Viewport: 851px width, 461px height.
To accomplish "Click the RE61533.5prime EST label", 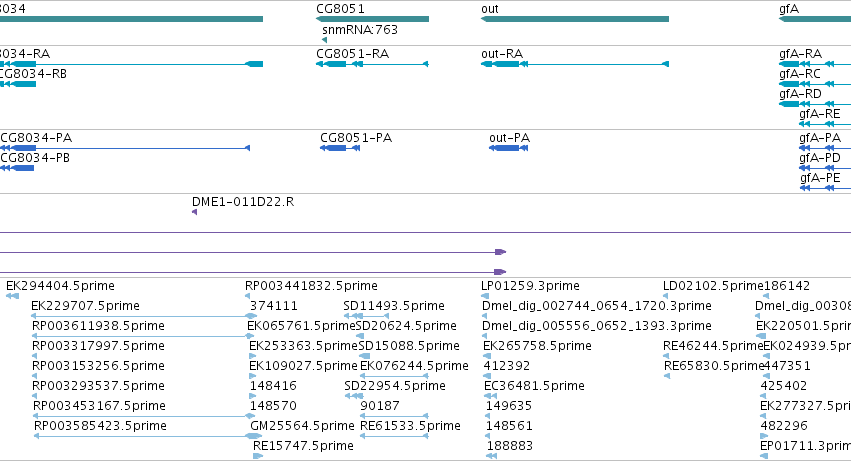I will tap(410, 426).
